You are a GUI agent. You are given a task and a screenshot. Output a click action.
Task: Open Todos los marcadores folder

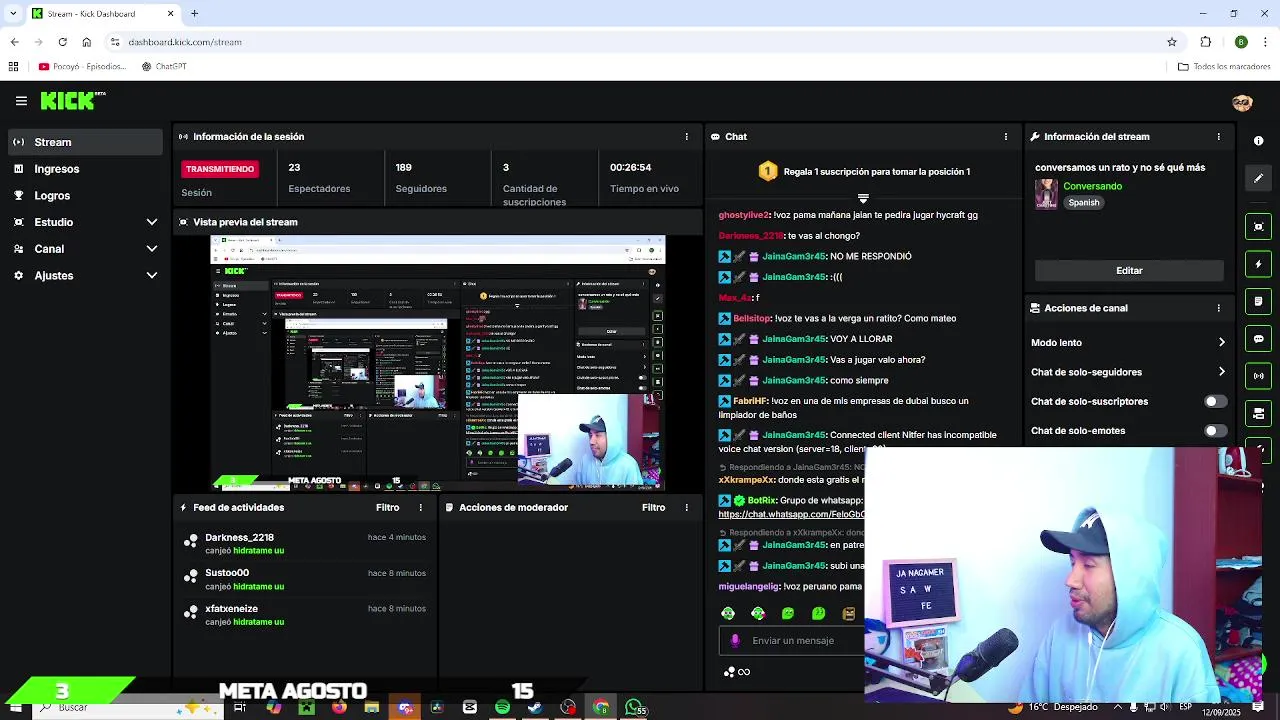click(x=1224, y=67)
